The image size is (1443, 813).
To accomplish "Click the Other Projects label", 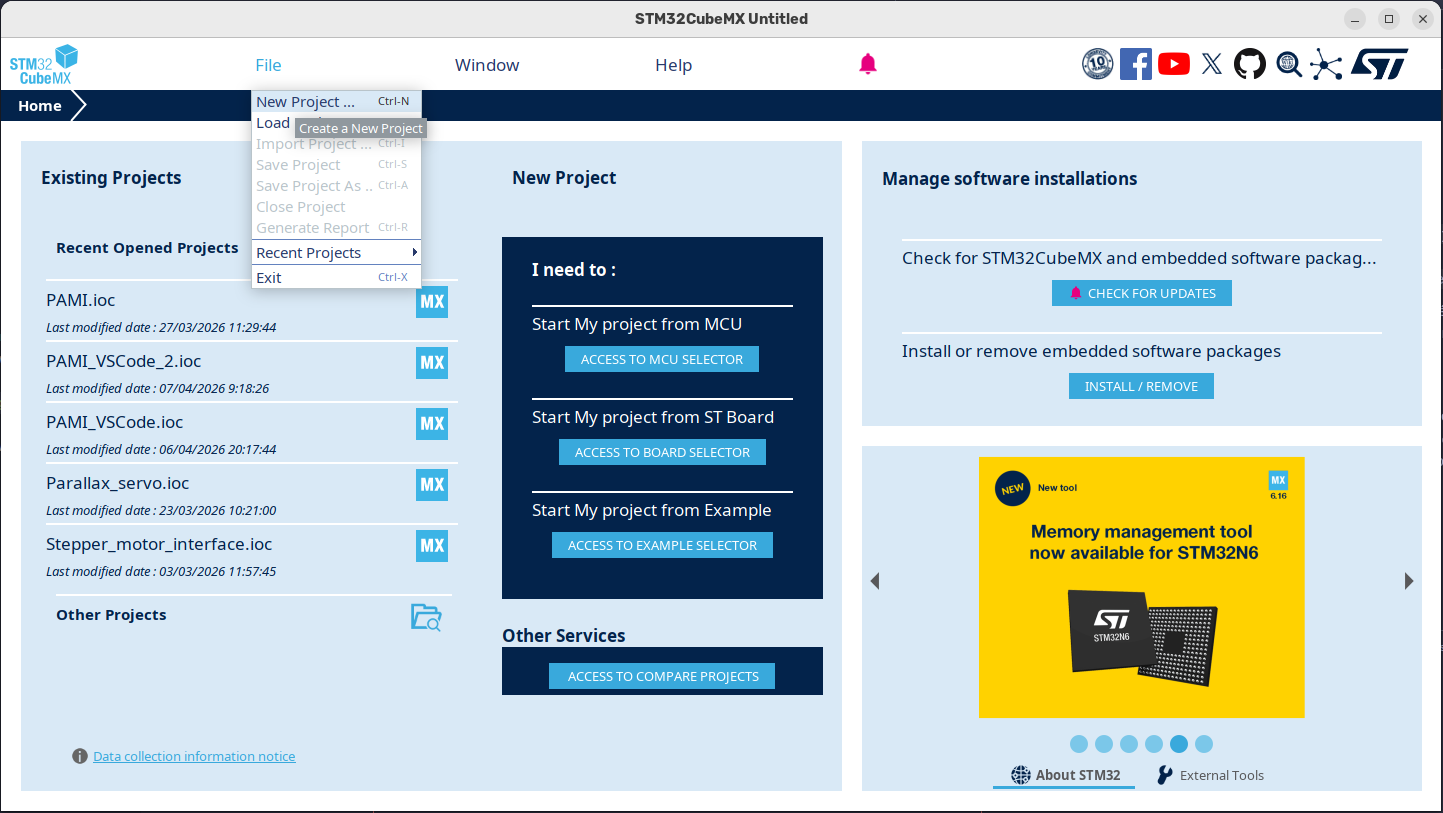I will pyautogui.click(x=111, y=615).
